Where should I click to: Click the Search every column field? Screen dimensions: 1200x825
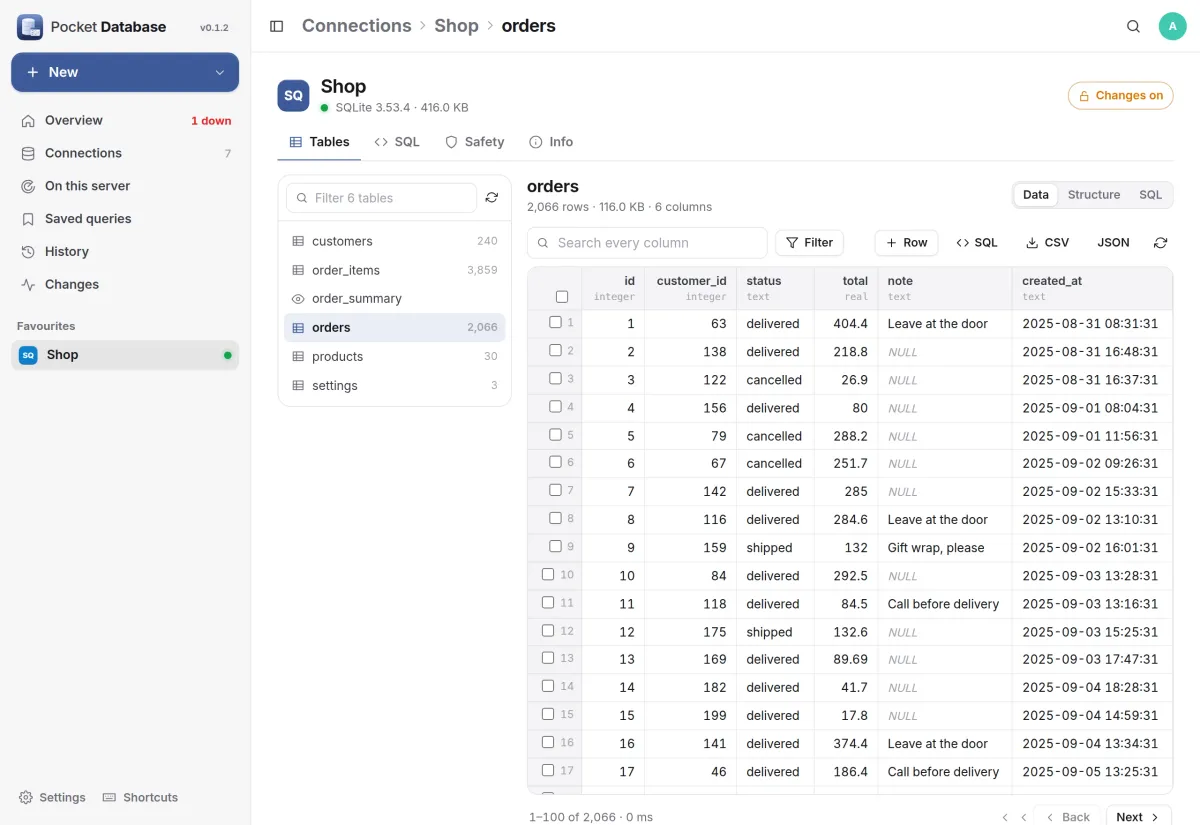pyautogui.click(x=647, y=243)
